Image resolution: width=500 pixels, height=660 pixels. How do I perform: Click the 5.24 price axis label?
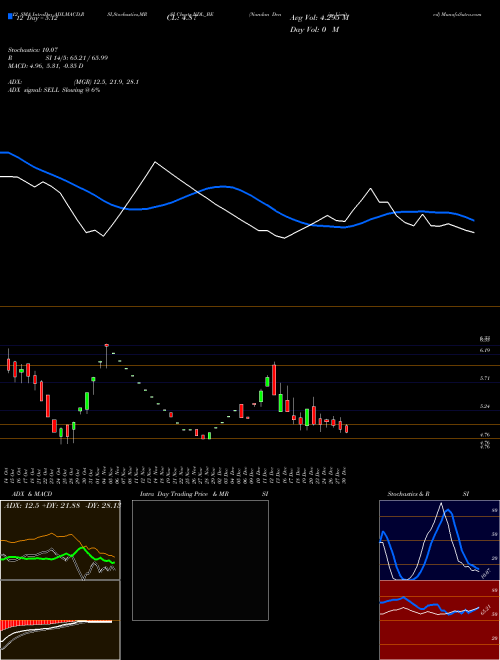tap(485, 407)
